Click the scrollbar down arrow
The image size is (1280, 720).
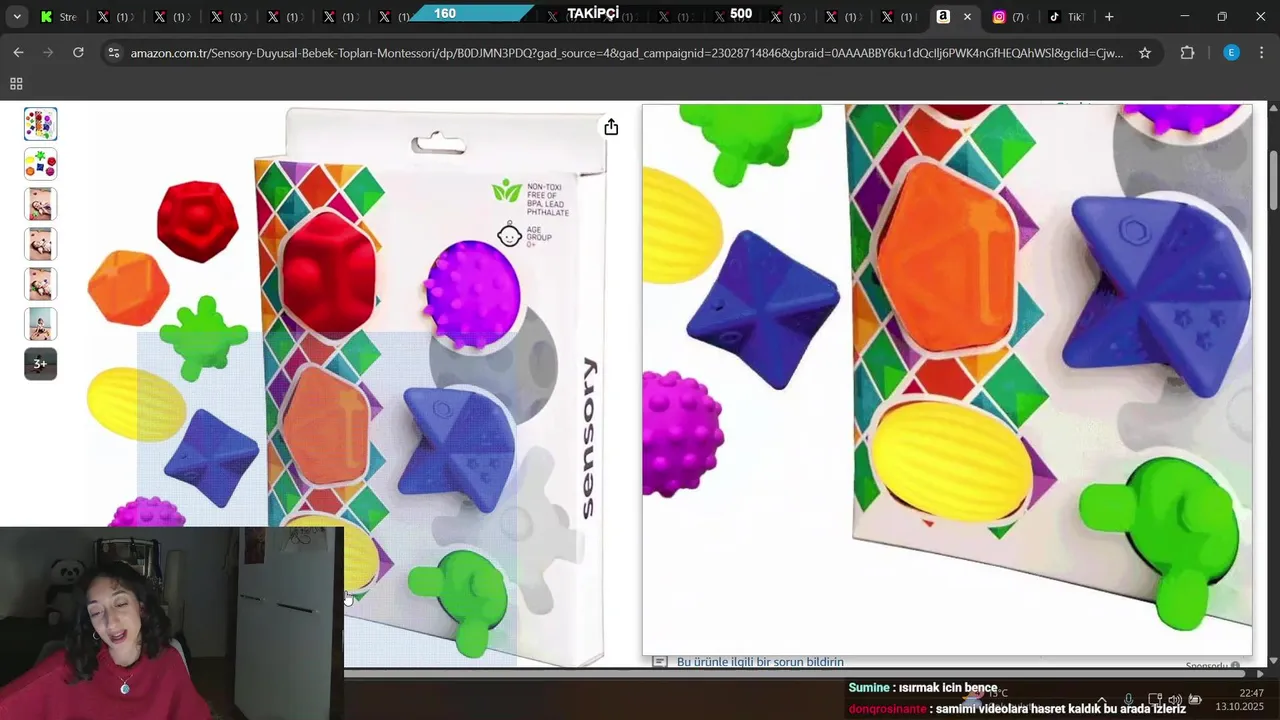click(x=1273, y=661)
